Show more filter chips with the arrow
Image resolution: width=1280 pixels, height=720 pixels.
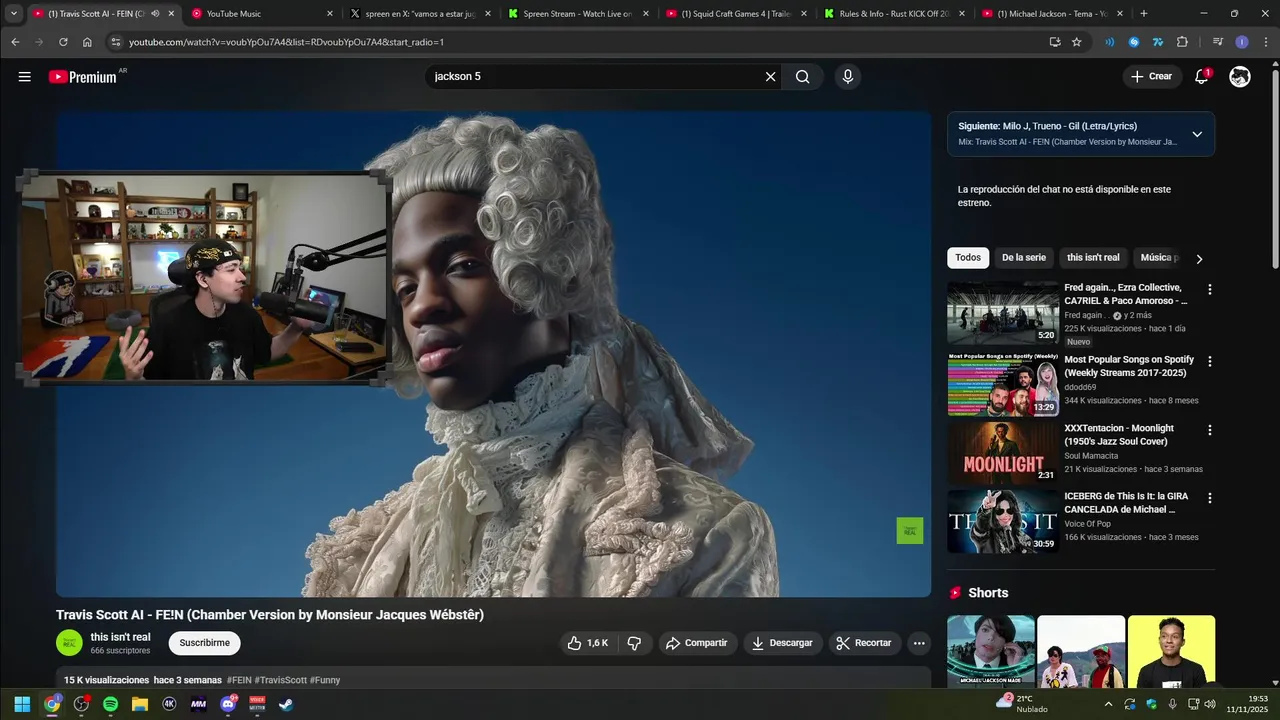[1199, 259]
